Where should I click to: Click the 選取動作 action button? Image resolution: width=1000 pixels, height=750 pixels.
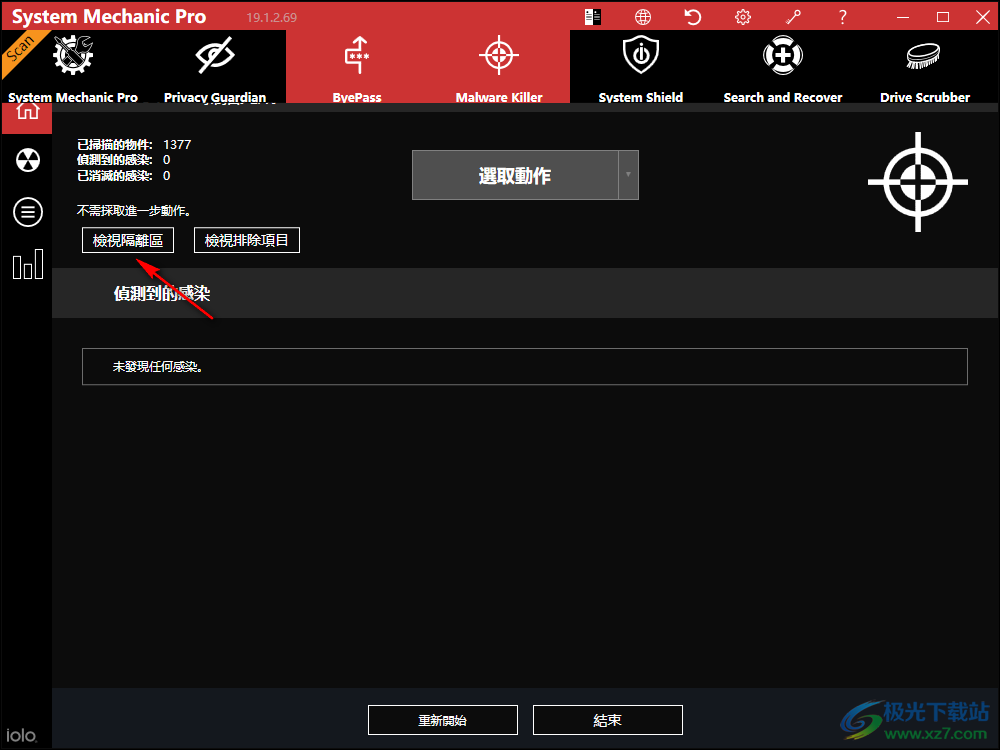click(515, 175)
